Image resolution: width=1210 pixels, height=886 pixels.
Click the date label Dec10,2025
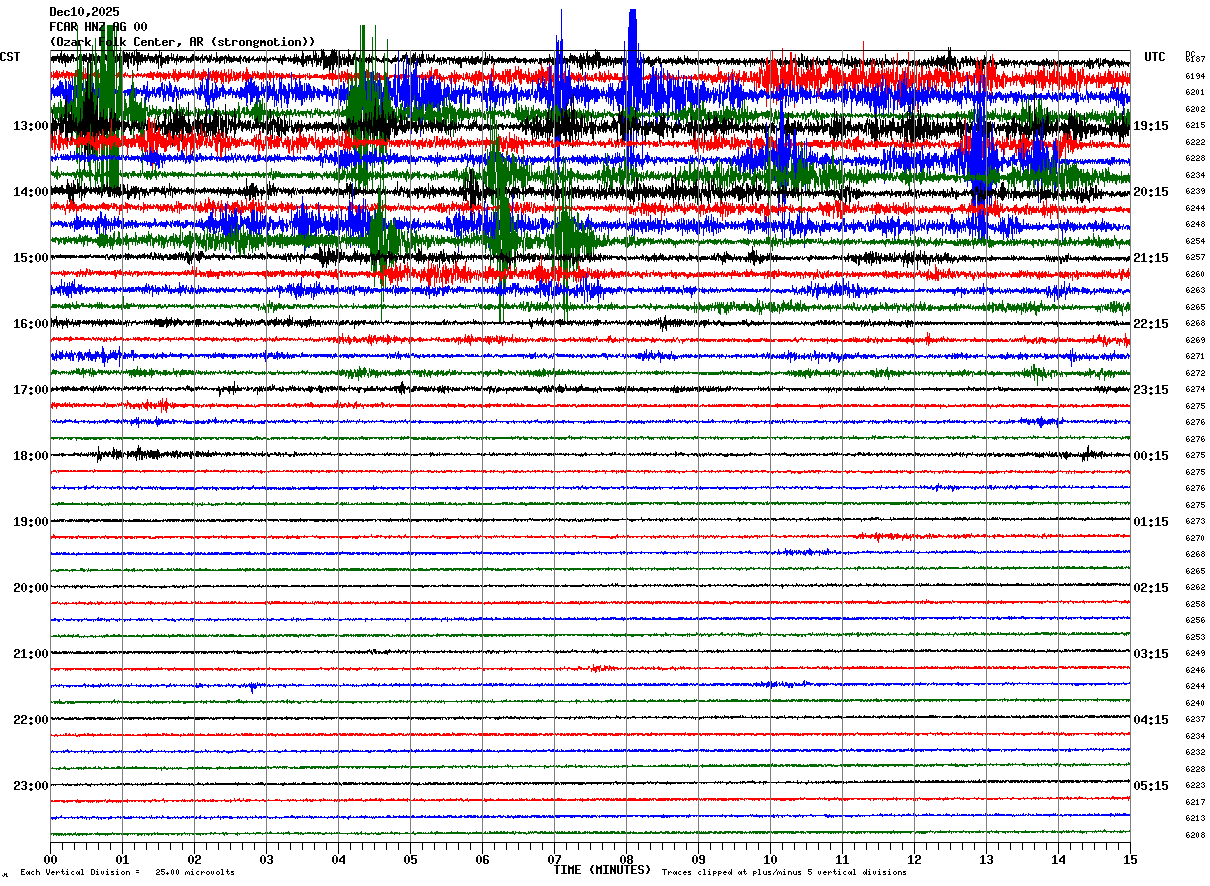click(x=84, y=12)
